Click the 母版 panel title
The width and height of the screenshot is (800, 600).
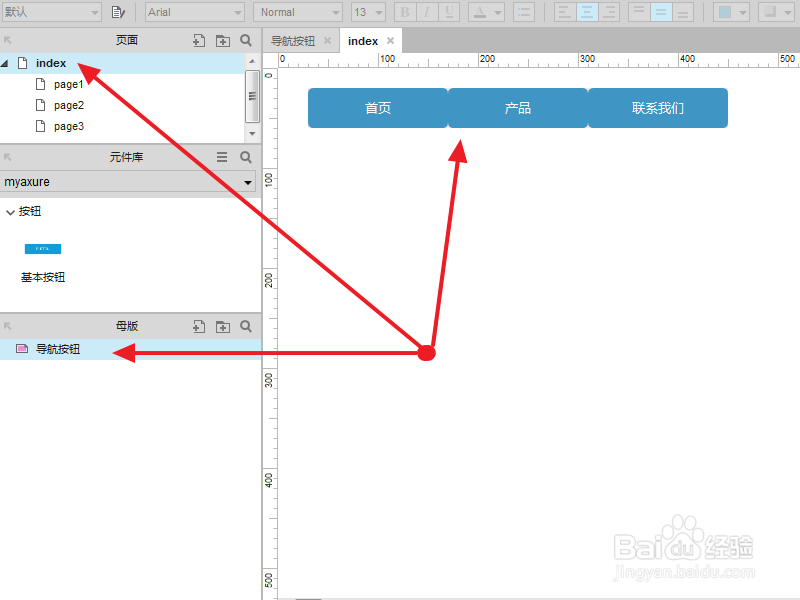pyautogui.click(x=127, y=326)
